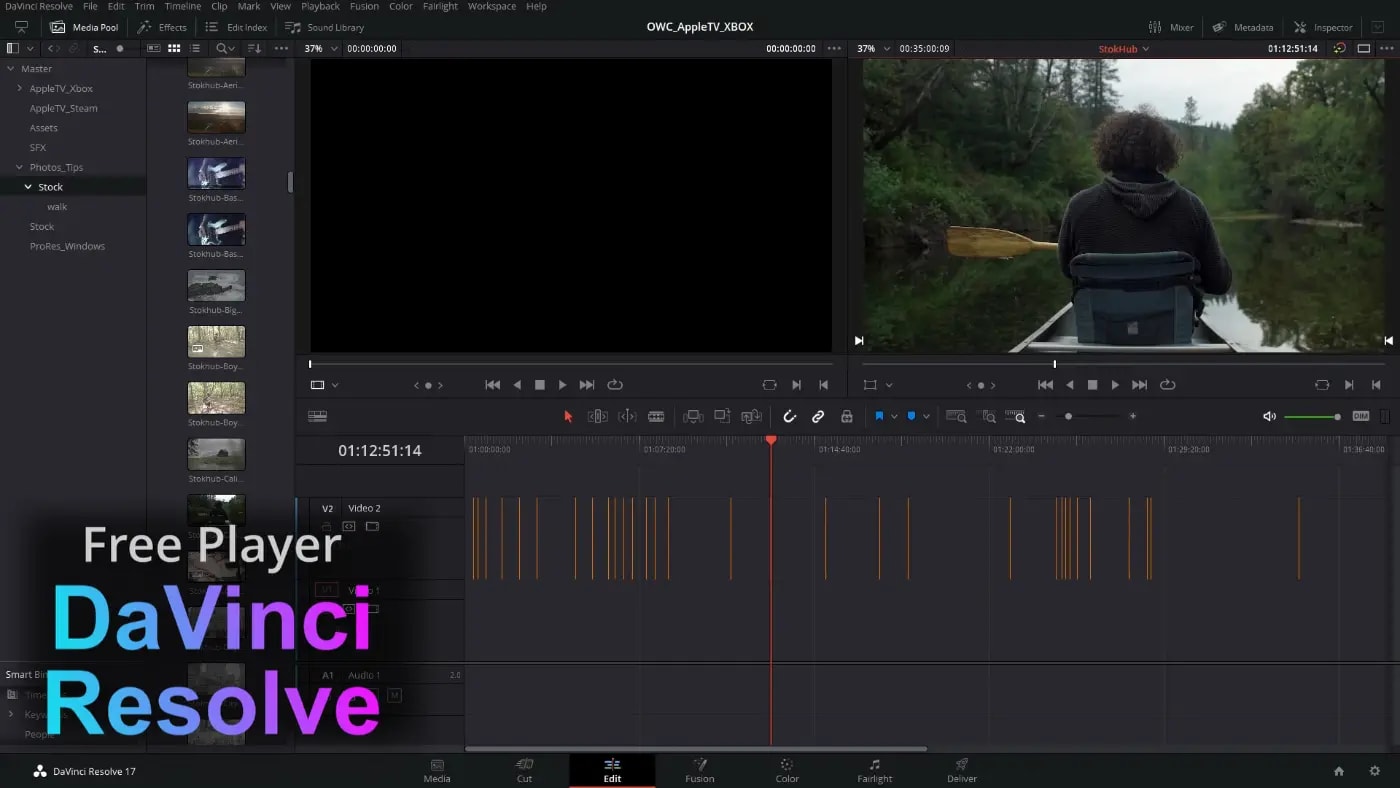The image size is (1400, 788).
Task: Toggle the linked selection chain icon
Action: pos(818,416)
